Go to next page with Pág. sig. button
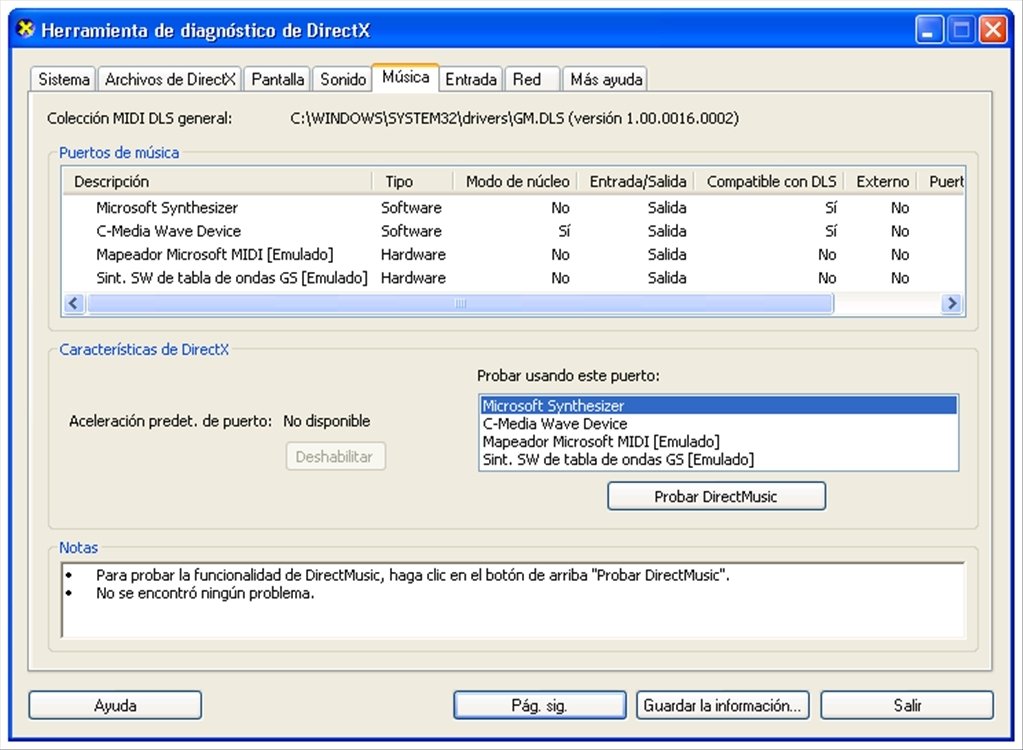This screenshot has width=1023, height=750. [540, 705]
